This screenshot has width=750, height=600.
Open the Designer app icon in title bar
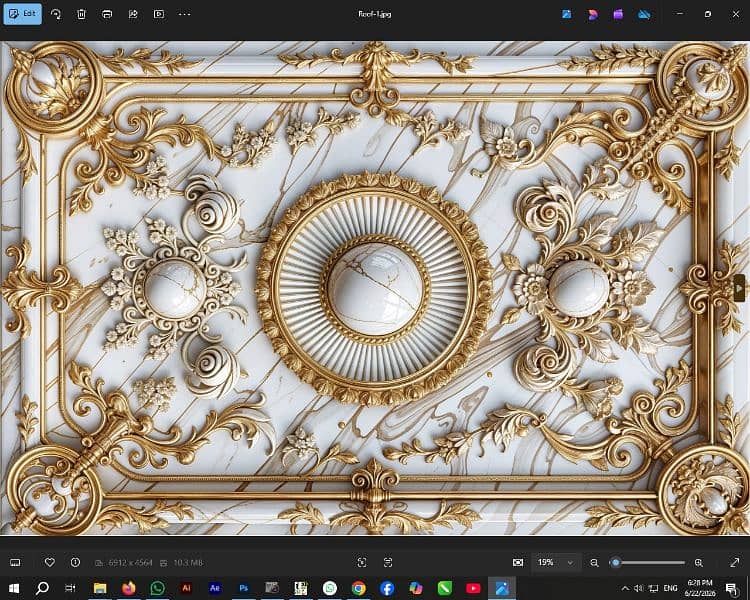pos(593,14)
